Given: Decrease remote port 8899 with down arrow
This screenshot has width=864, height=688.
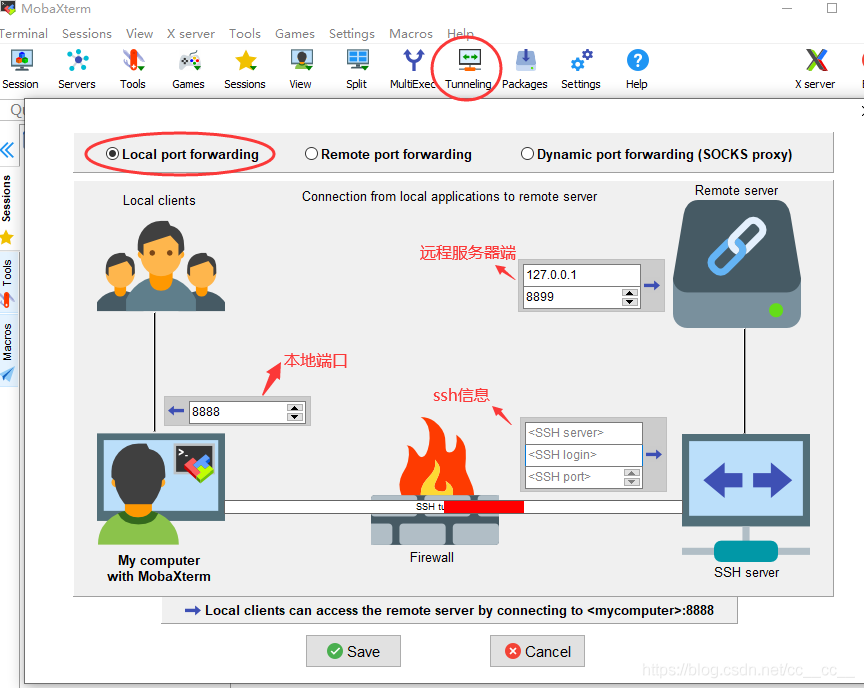Looking at the screenshot, I should click(630, 301).
